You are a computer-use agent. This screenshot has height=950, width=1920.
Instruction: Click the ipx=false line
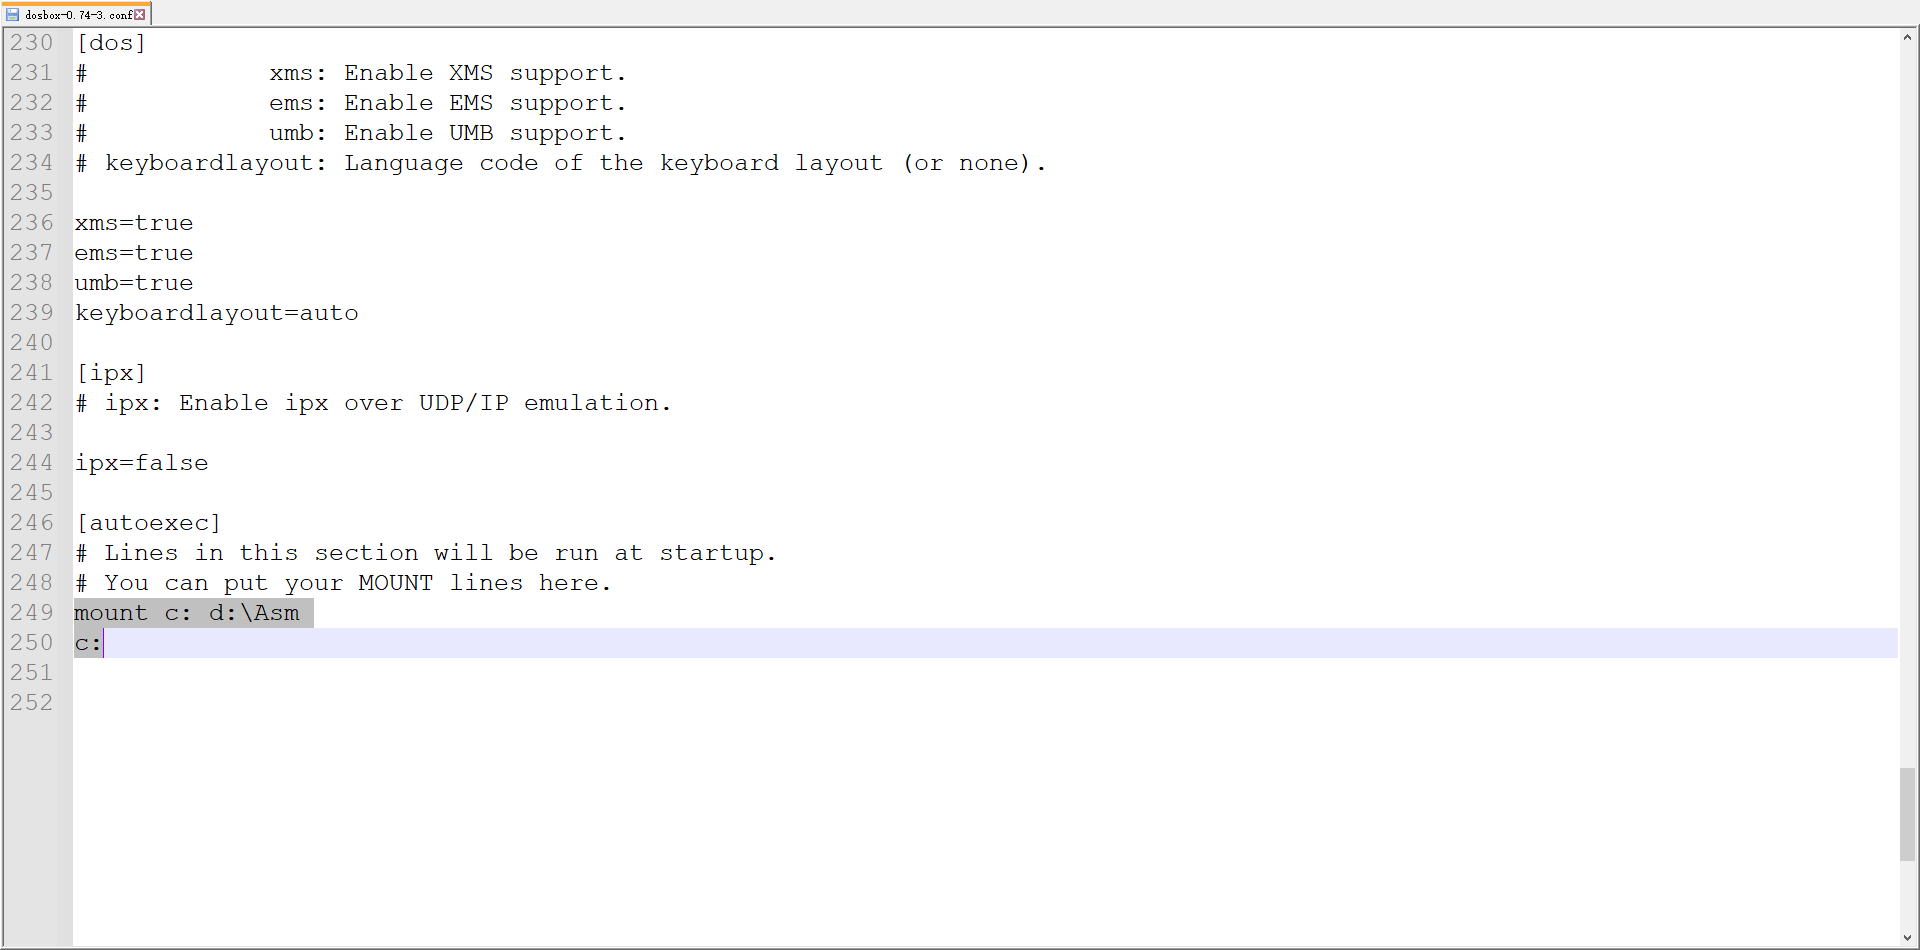click(x=142, y=463)
